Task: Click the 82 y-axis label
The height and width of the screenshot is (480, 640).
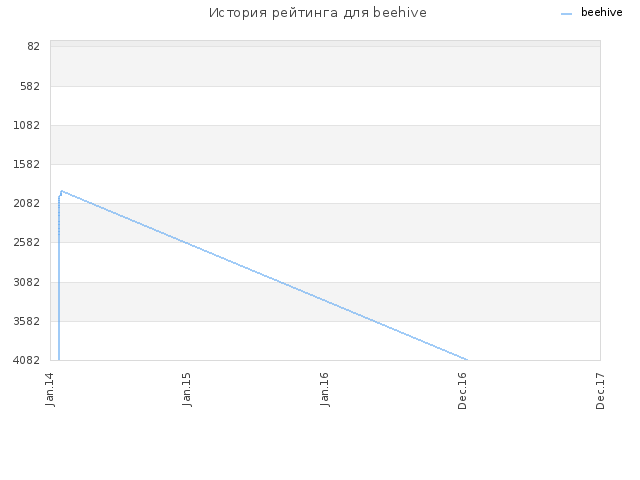Action: point(33,47)
